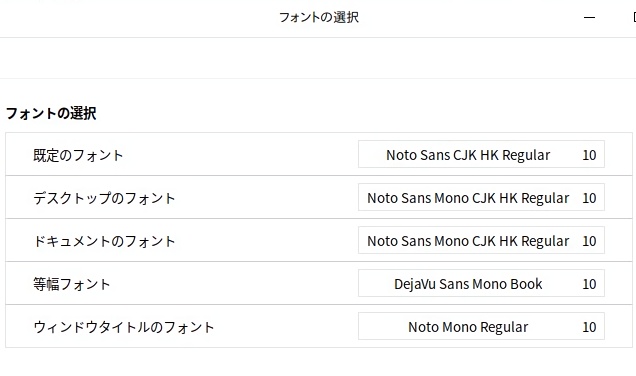Minimize the フォントの選択 window
Screen dimensions: 636x376
[589, 17]
